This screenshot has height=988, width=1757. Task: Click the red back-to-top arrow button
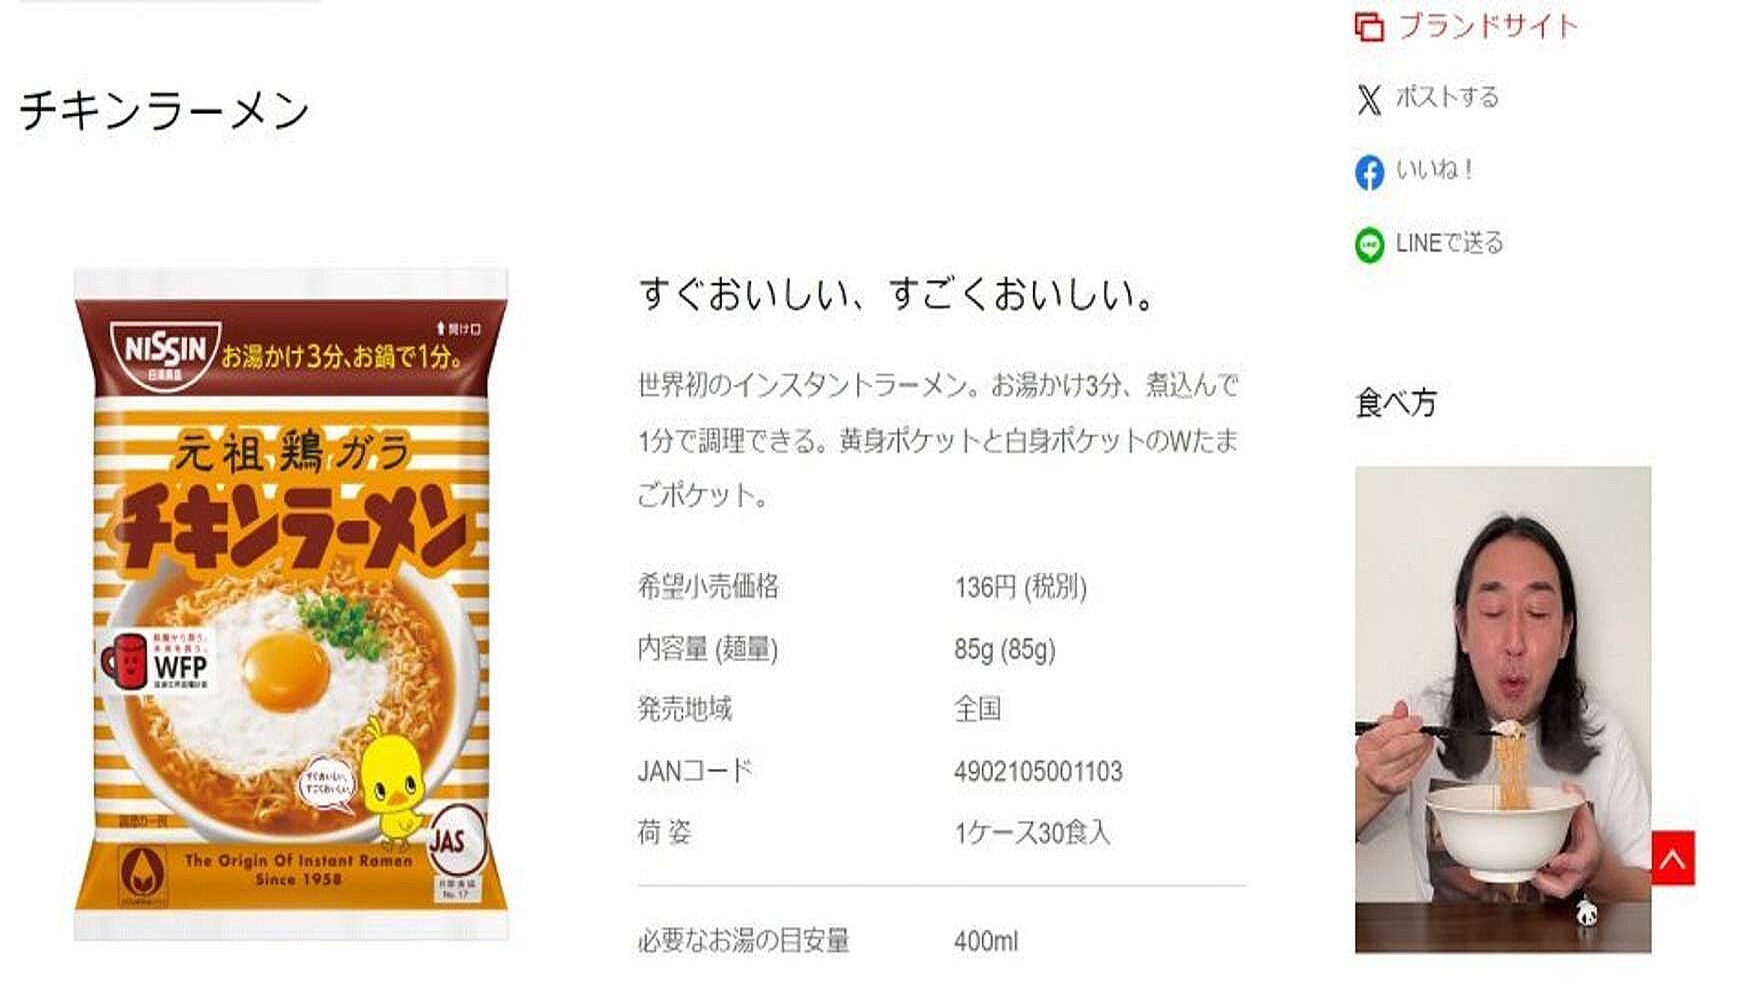pyautogui.click(x=1672, y=858)
